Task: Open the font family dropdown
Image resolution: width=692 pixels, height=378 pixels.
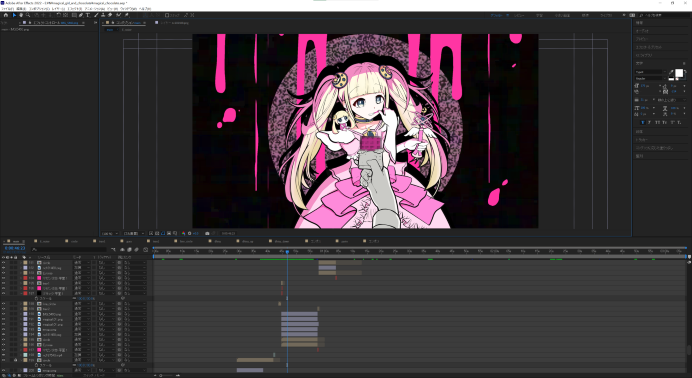Action: coord(651,72)
